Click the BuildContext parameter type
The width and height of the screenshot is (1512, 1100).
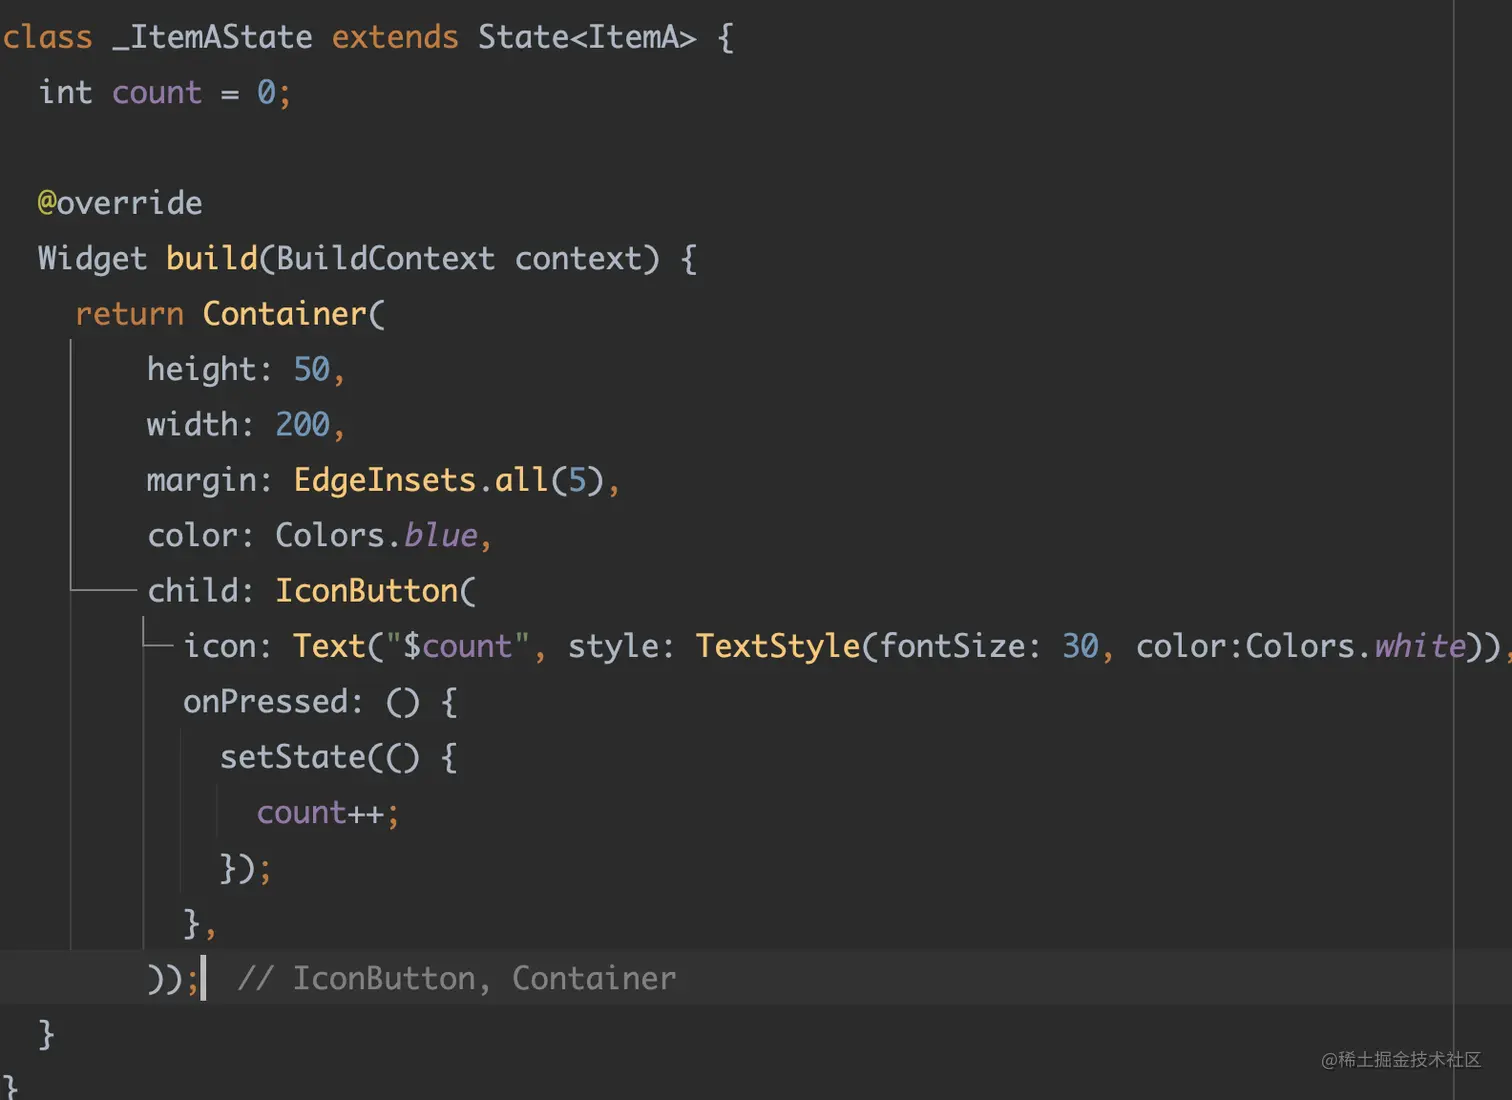pyautogui.click(x=385, y=258)
